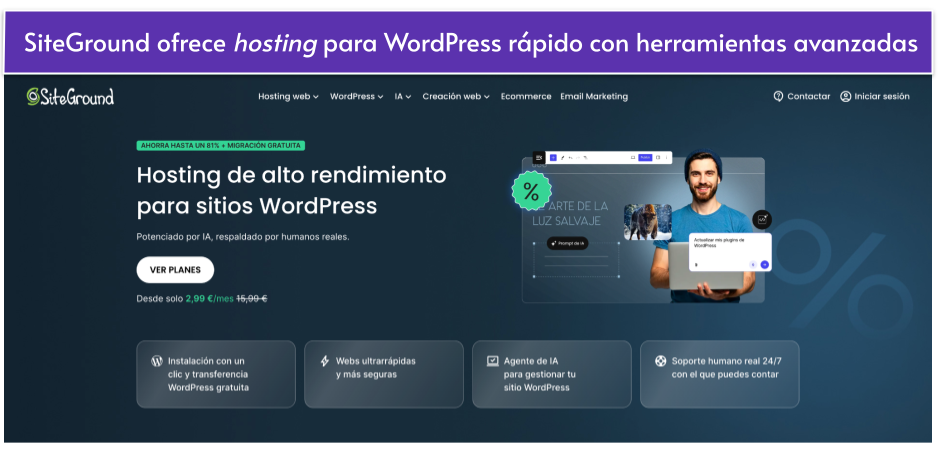Click the Agente de IA monitor icon
The height and width of the screenshot is (451, 938).
coord(493,361)
